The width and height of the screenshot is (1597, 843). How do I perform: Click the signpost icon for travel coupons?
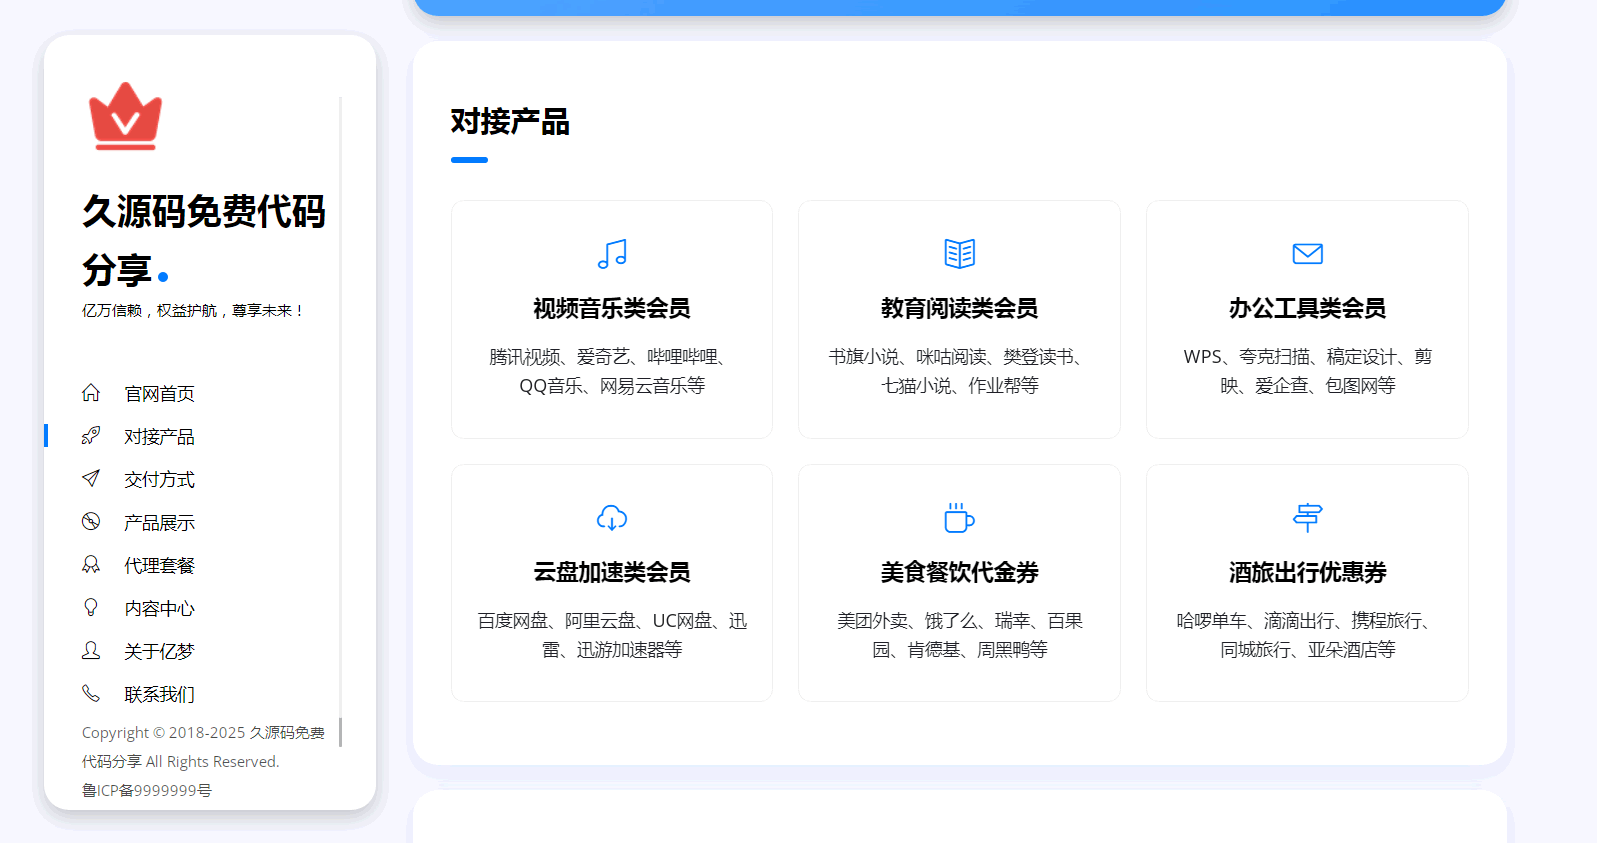point(1307,518)
